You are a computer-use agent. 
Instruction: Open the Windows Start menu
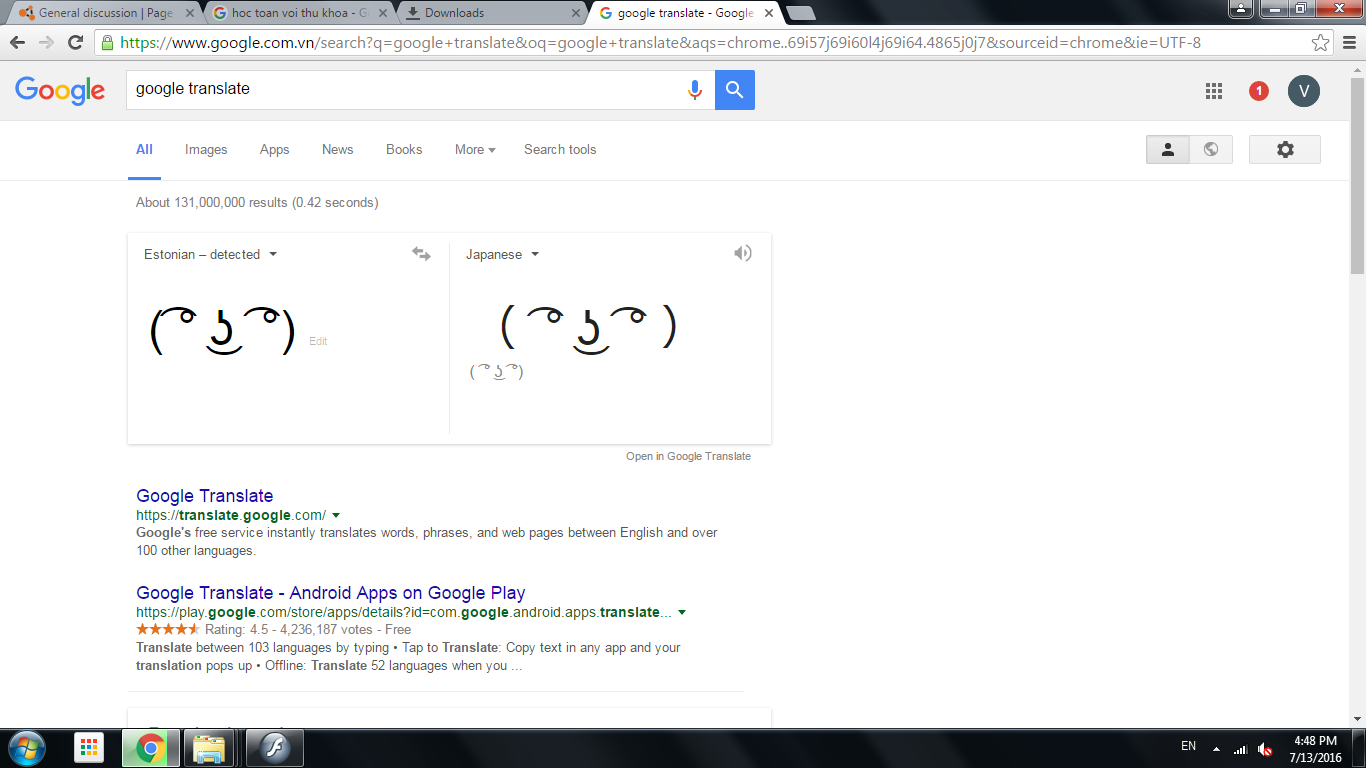[x=26, y=747]
